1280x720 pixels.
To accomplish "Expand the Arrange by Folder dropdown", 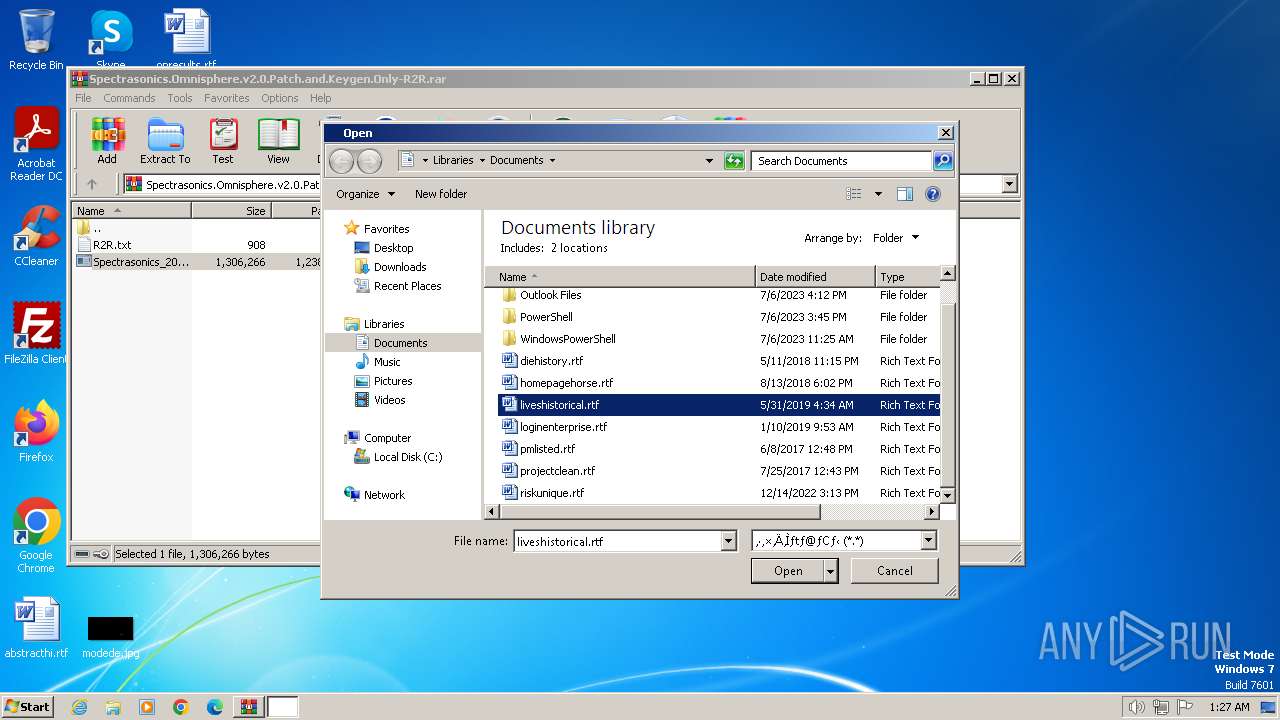I will tap(895, 238).
